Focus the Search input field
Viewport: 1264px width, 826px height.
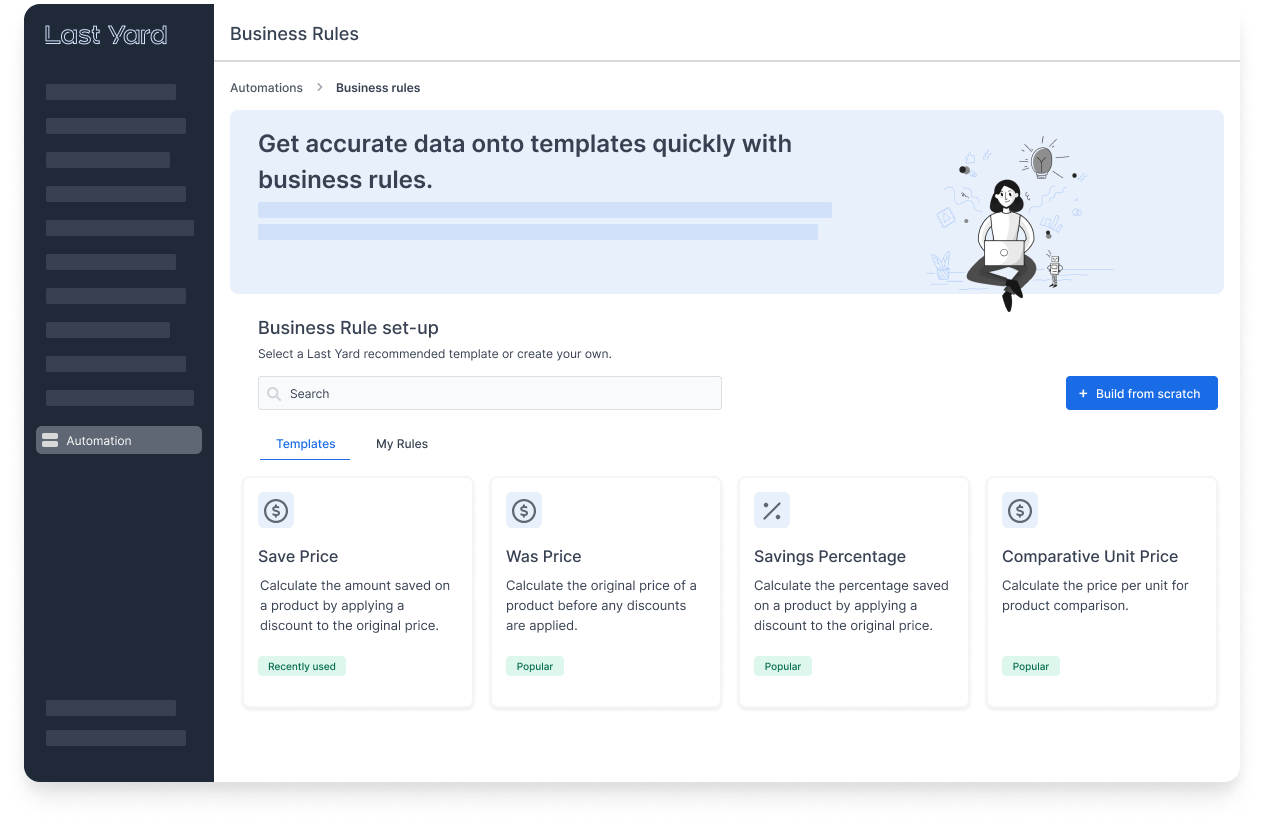500,394
